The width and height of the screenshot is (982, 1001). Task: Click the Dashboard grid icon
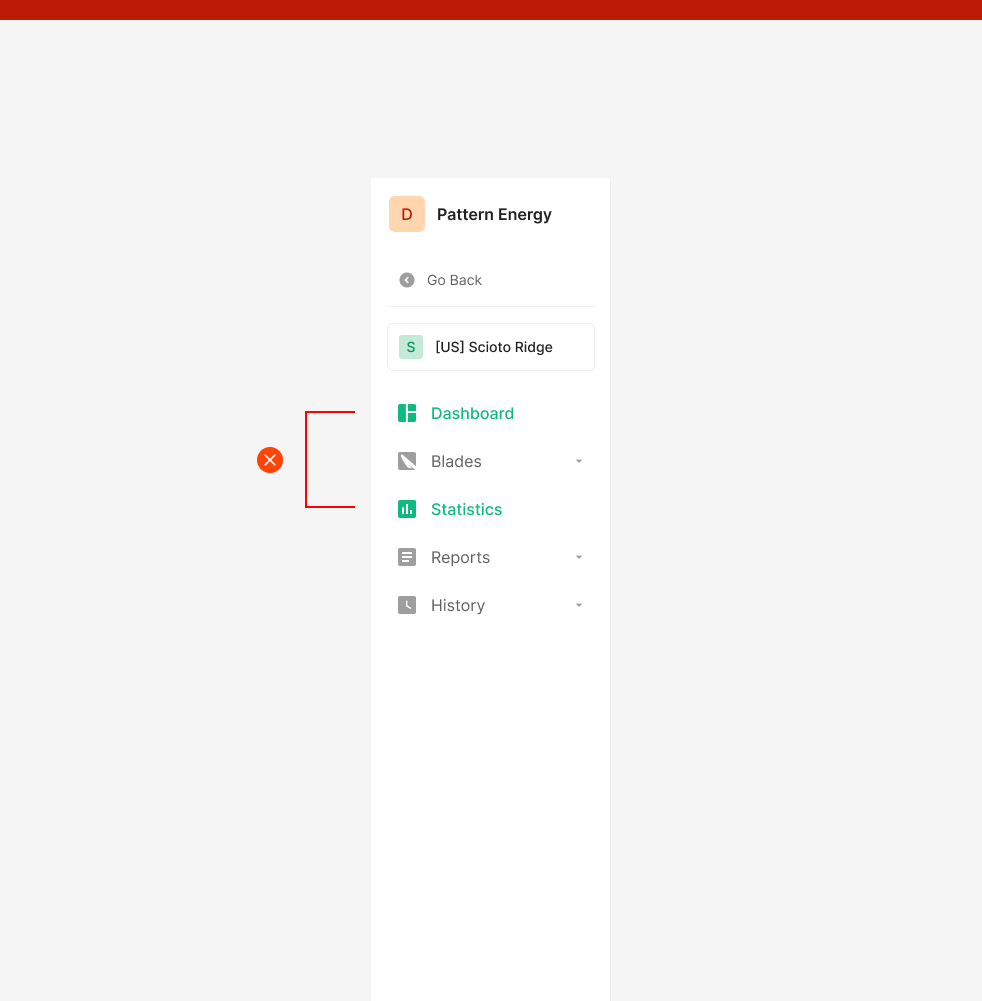pyautogui.click(x=407, y=413)
